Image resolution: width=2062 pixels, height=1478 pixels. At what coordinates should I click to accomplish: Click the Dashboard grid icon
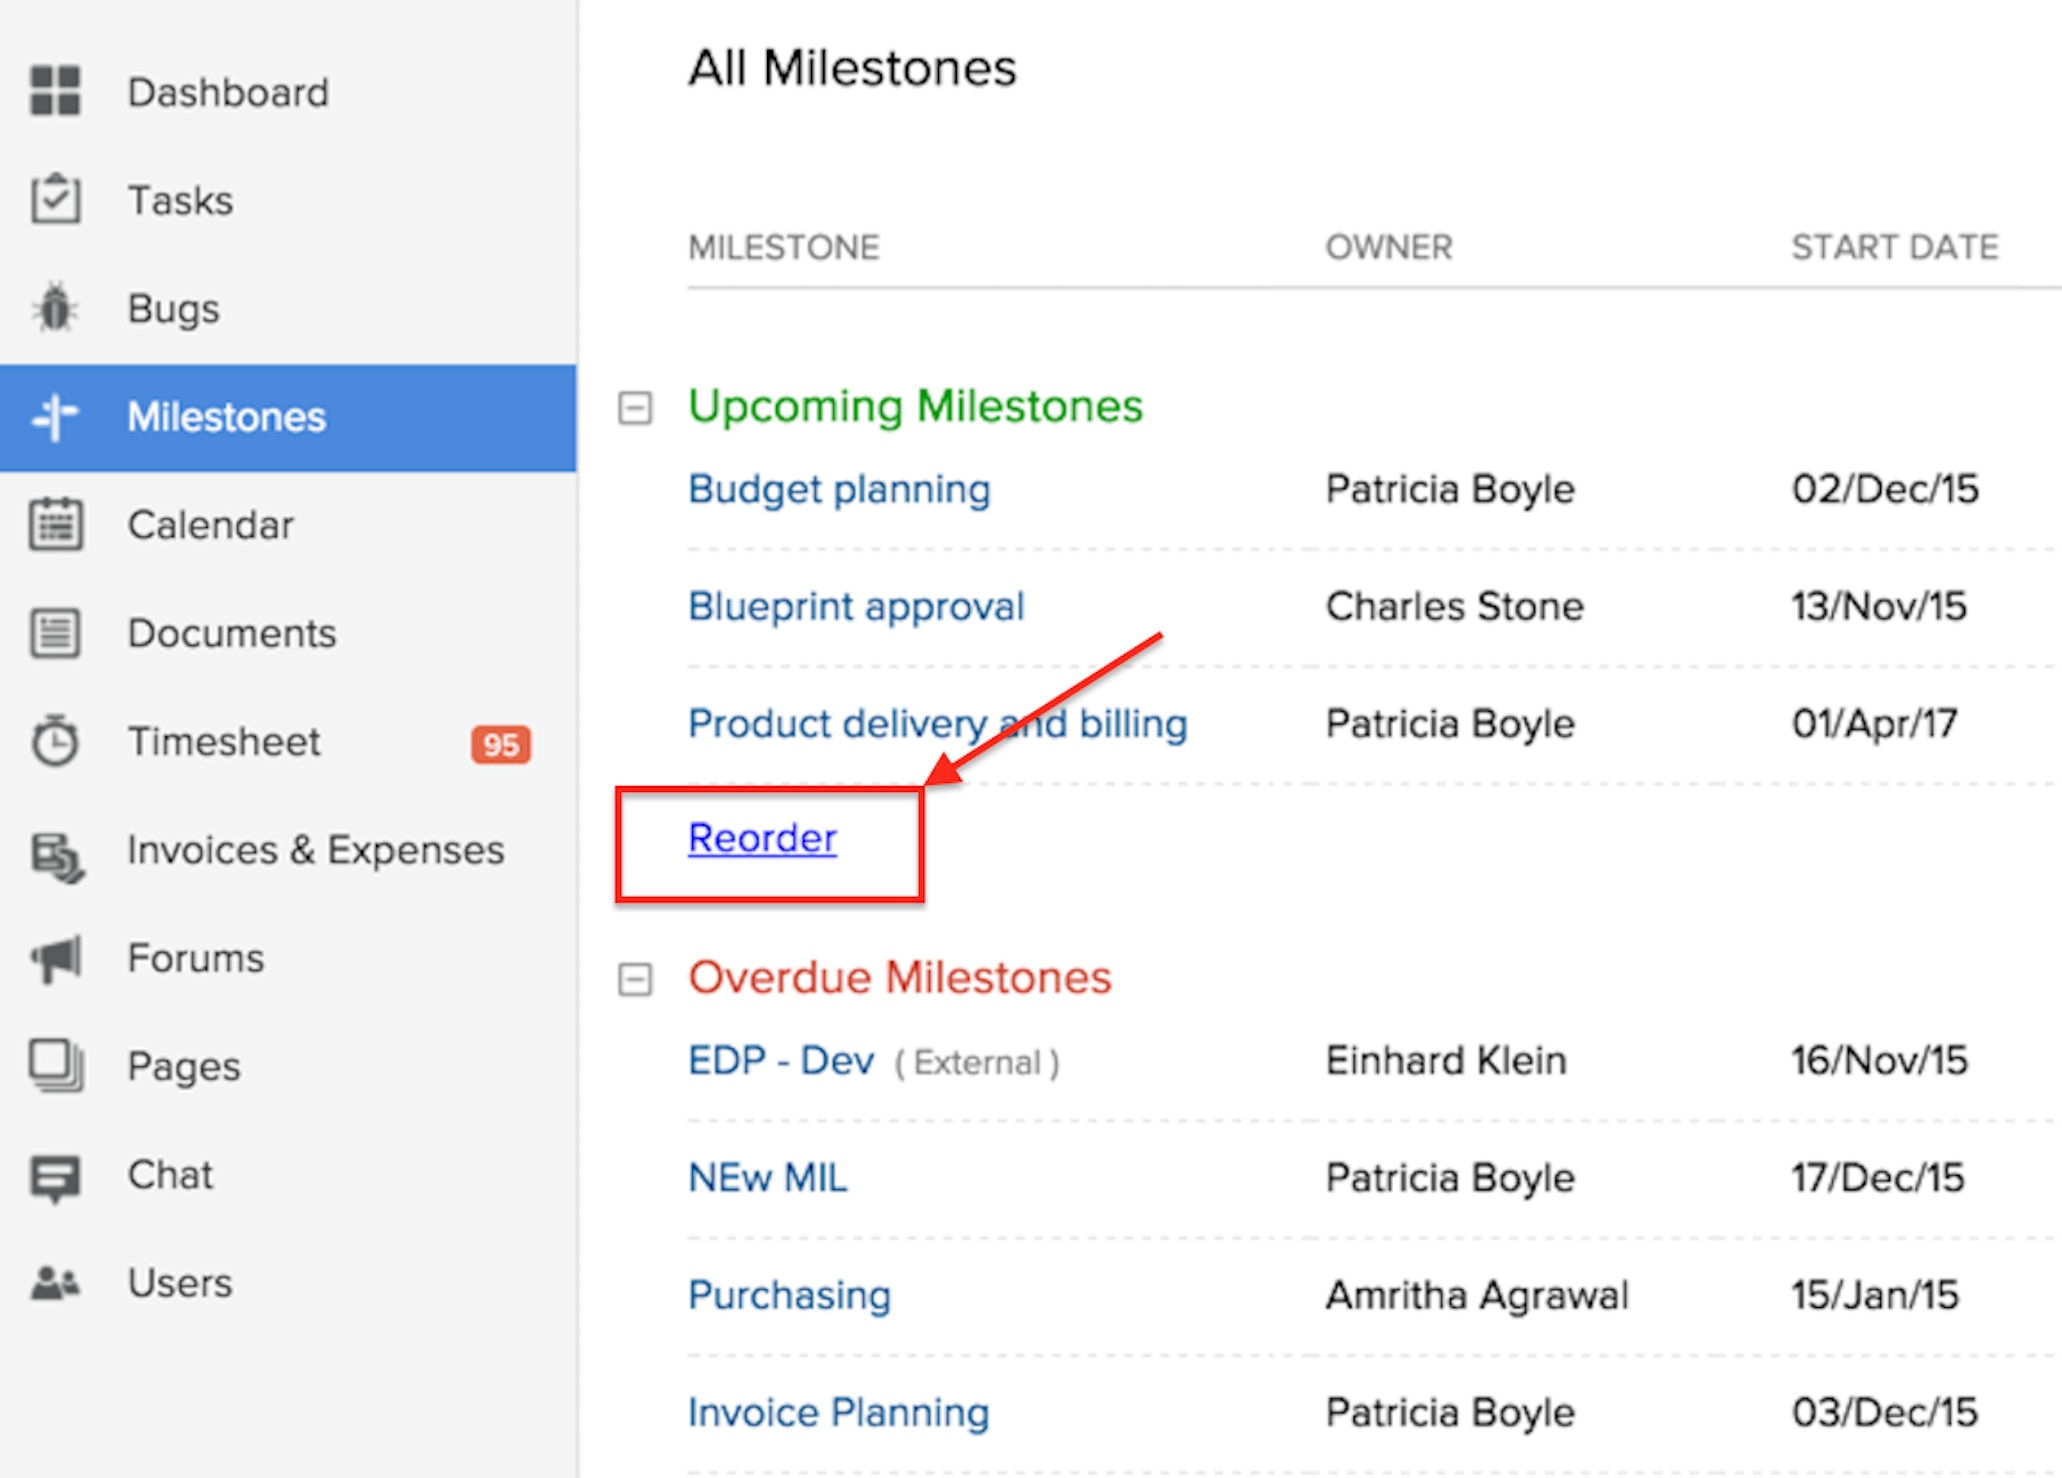point(55,91)
